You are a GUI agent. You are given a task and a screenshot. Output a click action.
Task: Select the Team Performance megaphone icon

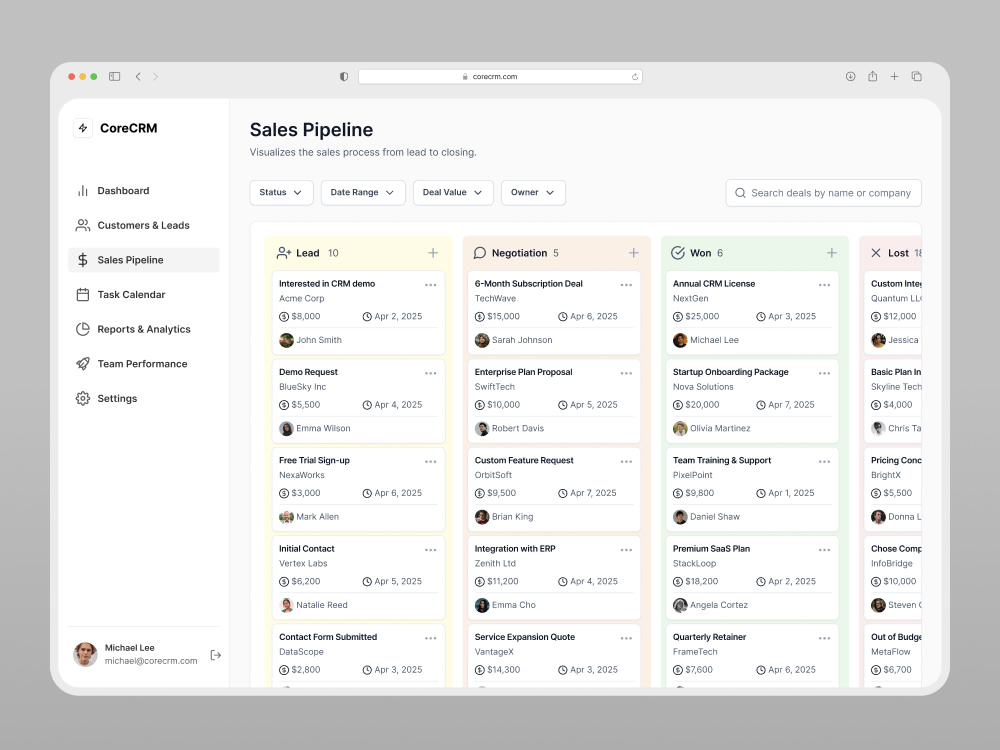tap(82, 363)
